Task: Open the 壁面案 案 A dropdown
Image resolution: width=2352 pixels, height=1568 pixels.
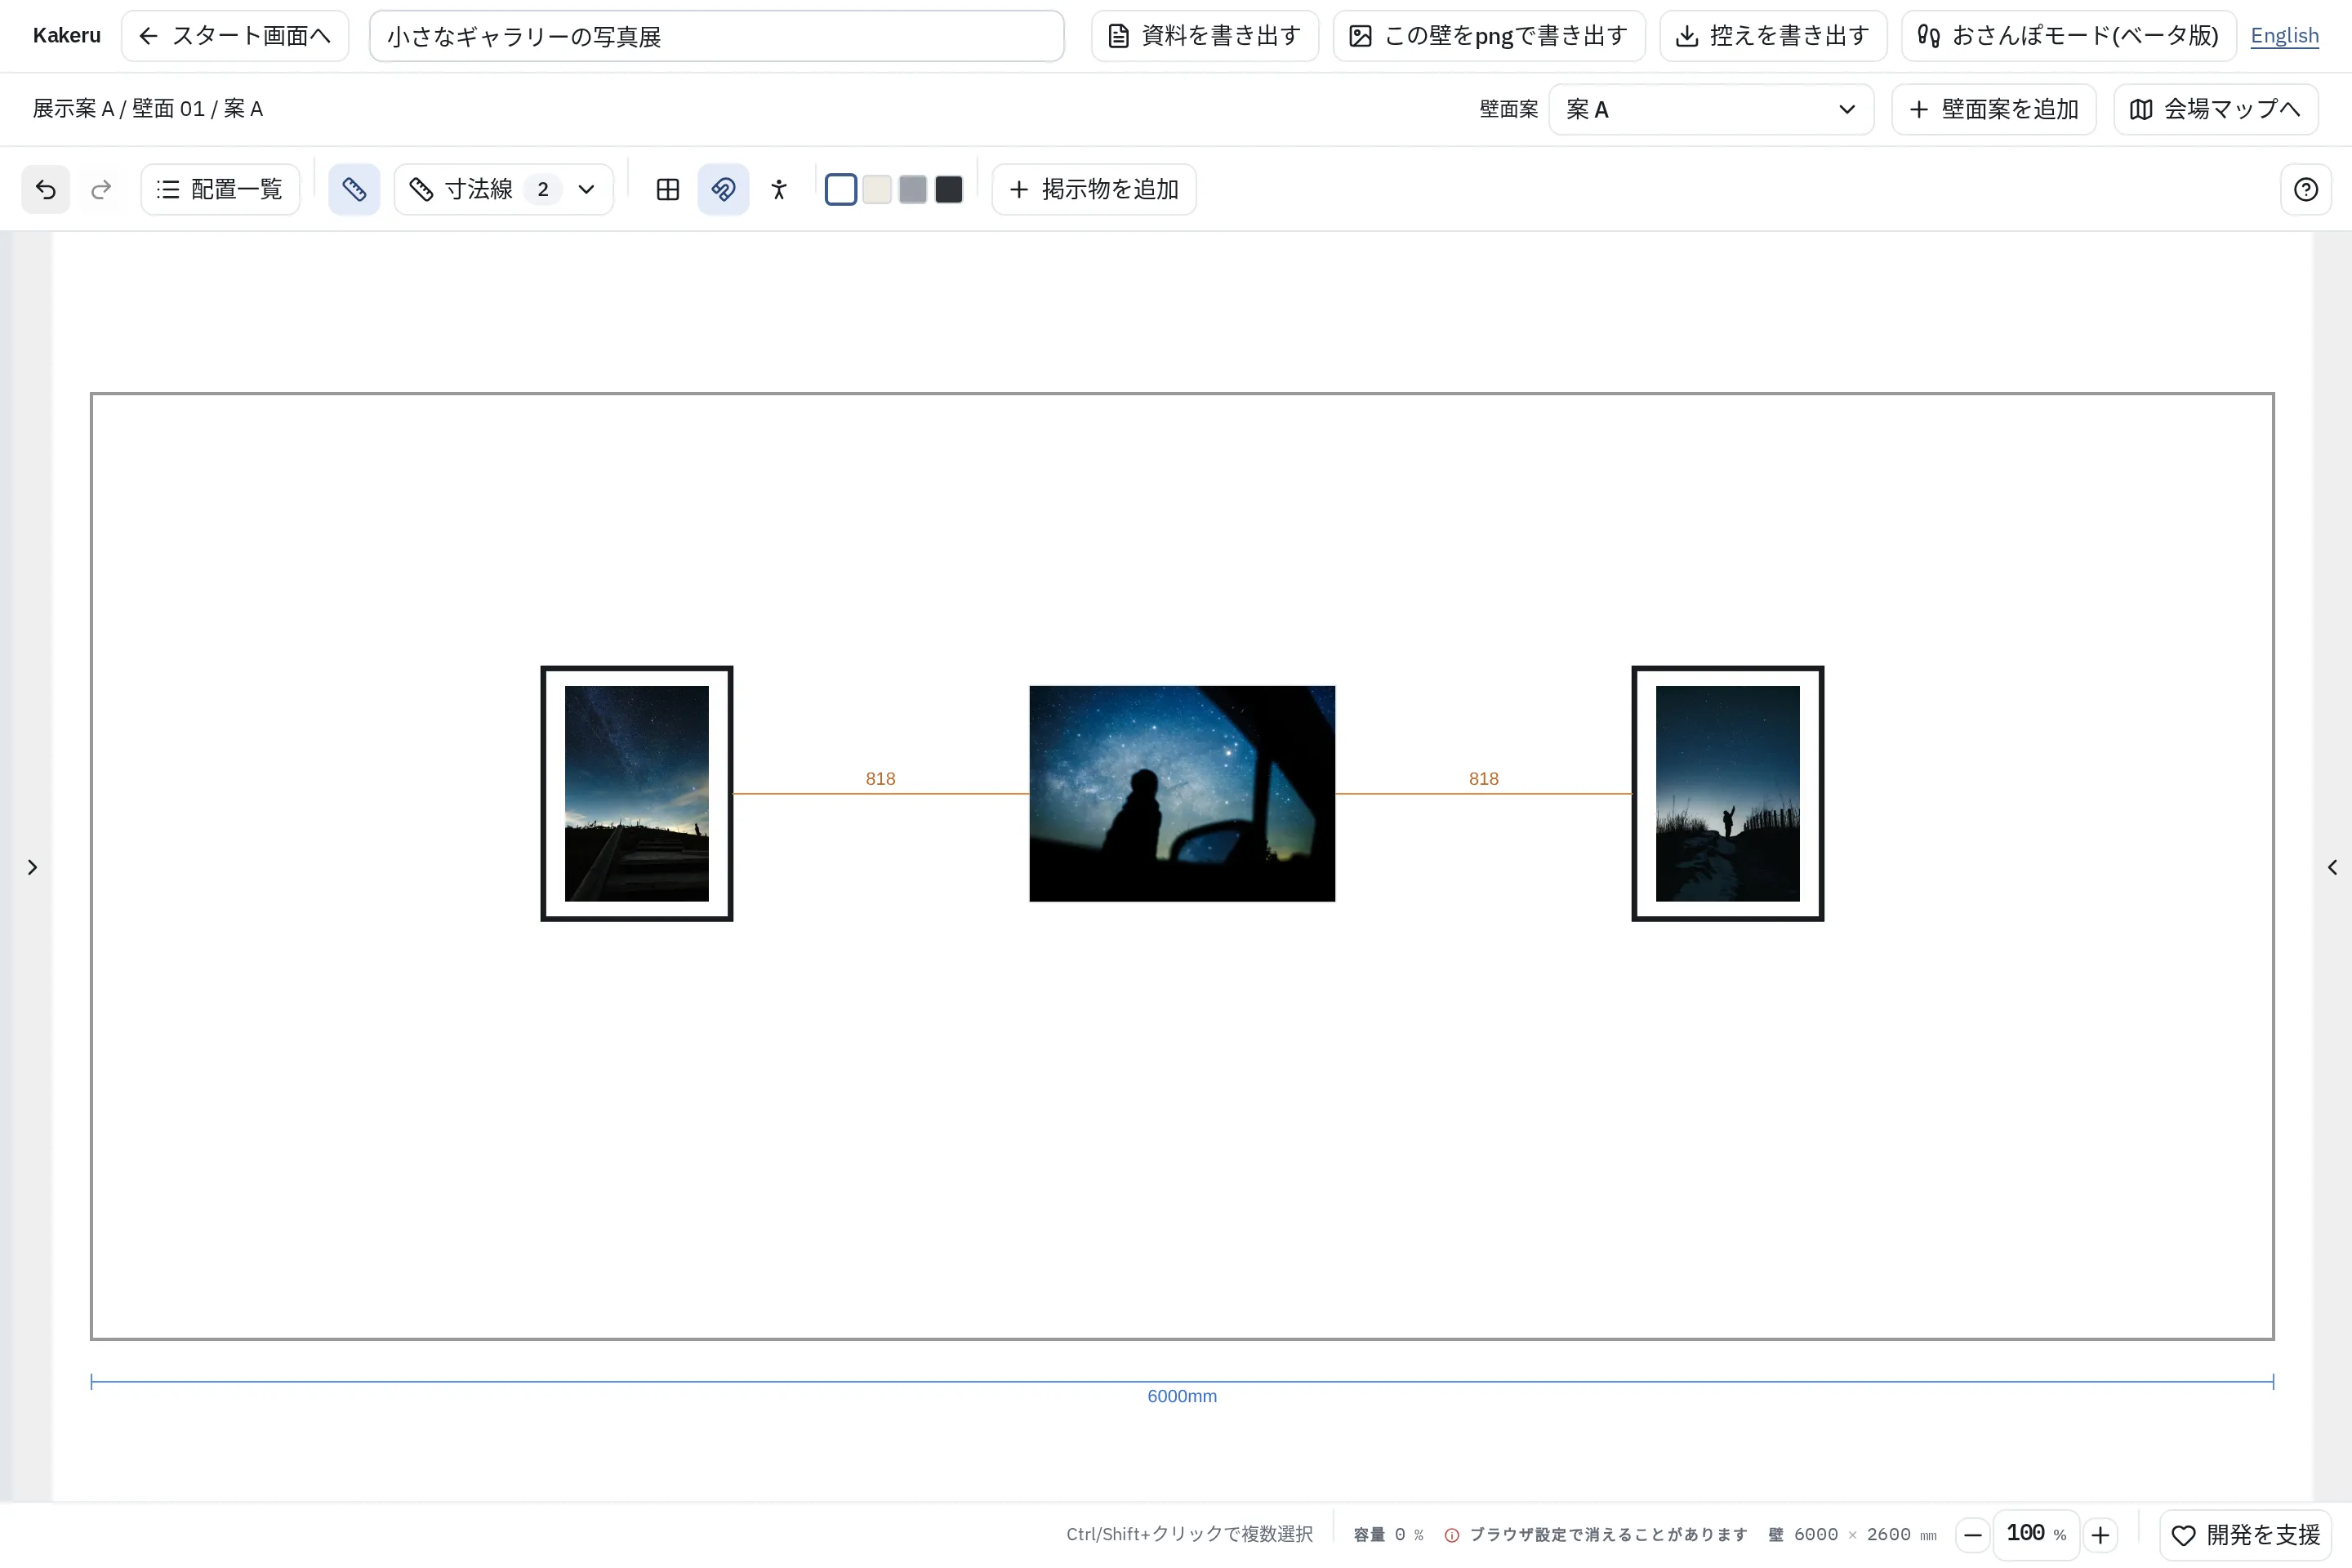Action: click(1711, 109)
